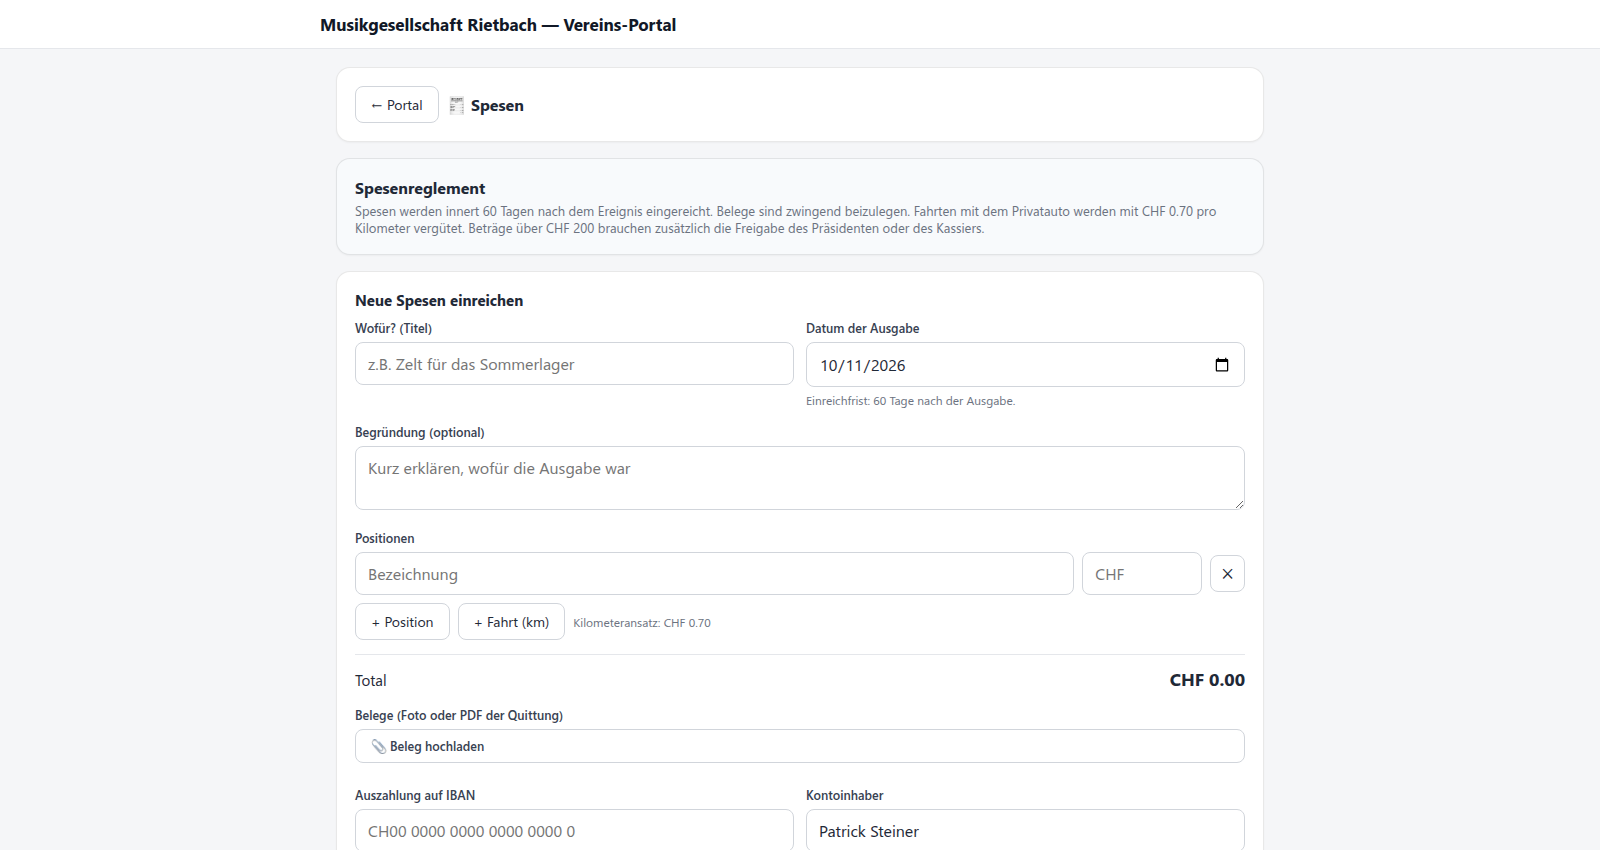Click the Neue Spesen einreichen heading
1600x850 pixels.
pos(439,300)
